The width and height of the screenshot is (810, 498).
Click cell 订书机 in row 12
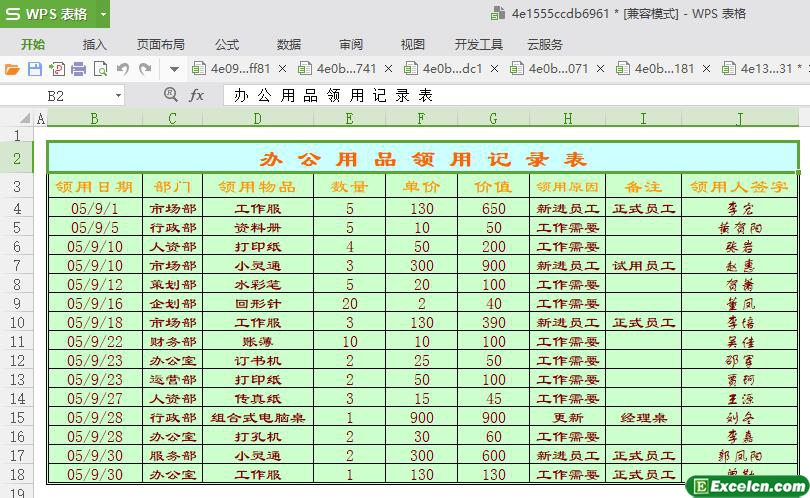pyautogui.click(x=258, y=361)
